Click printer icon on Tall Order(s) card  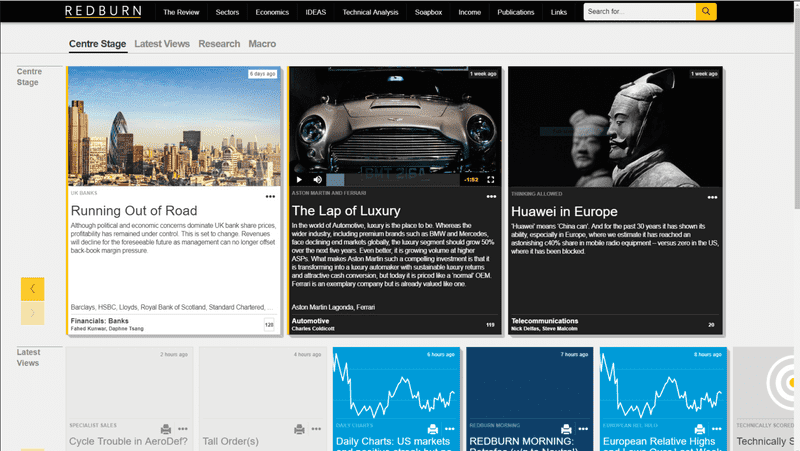(x=299, y=429)
